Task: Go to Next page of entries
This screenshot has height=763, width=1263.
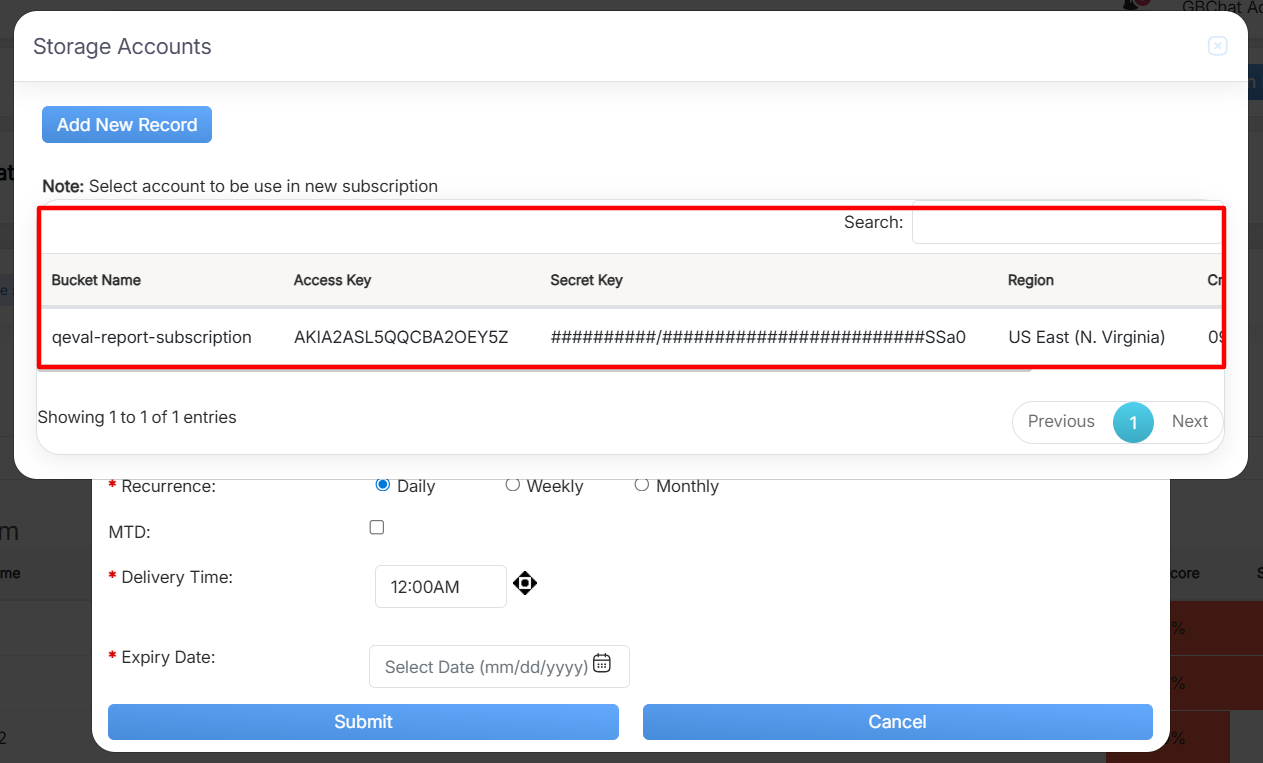Action: [1190, 422]
